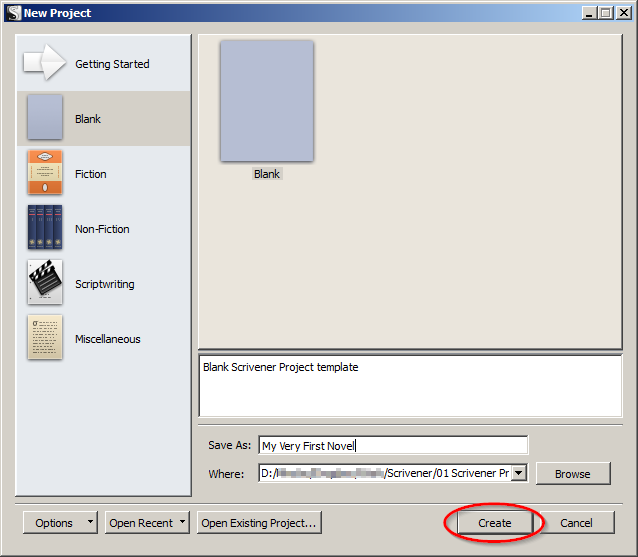Expand the Open Recent dropdown

(x=183, y=523)
